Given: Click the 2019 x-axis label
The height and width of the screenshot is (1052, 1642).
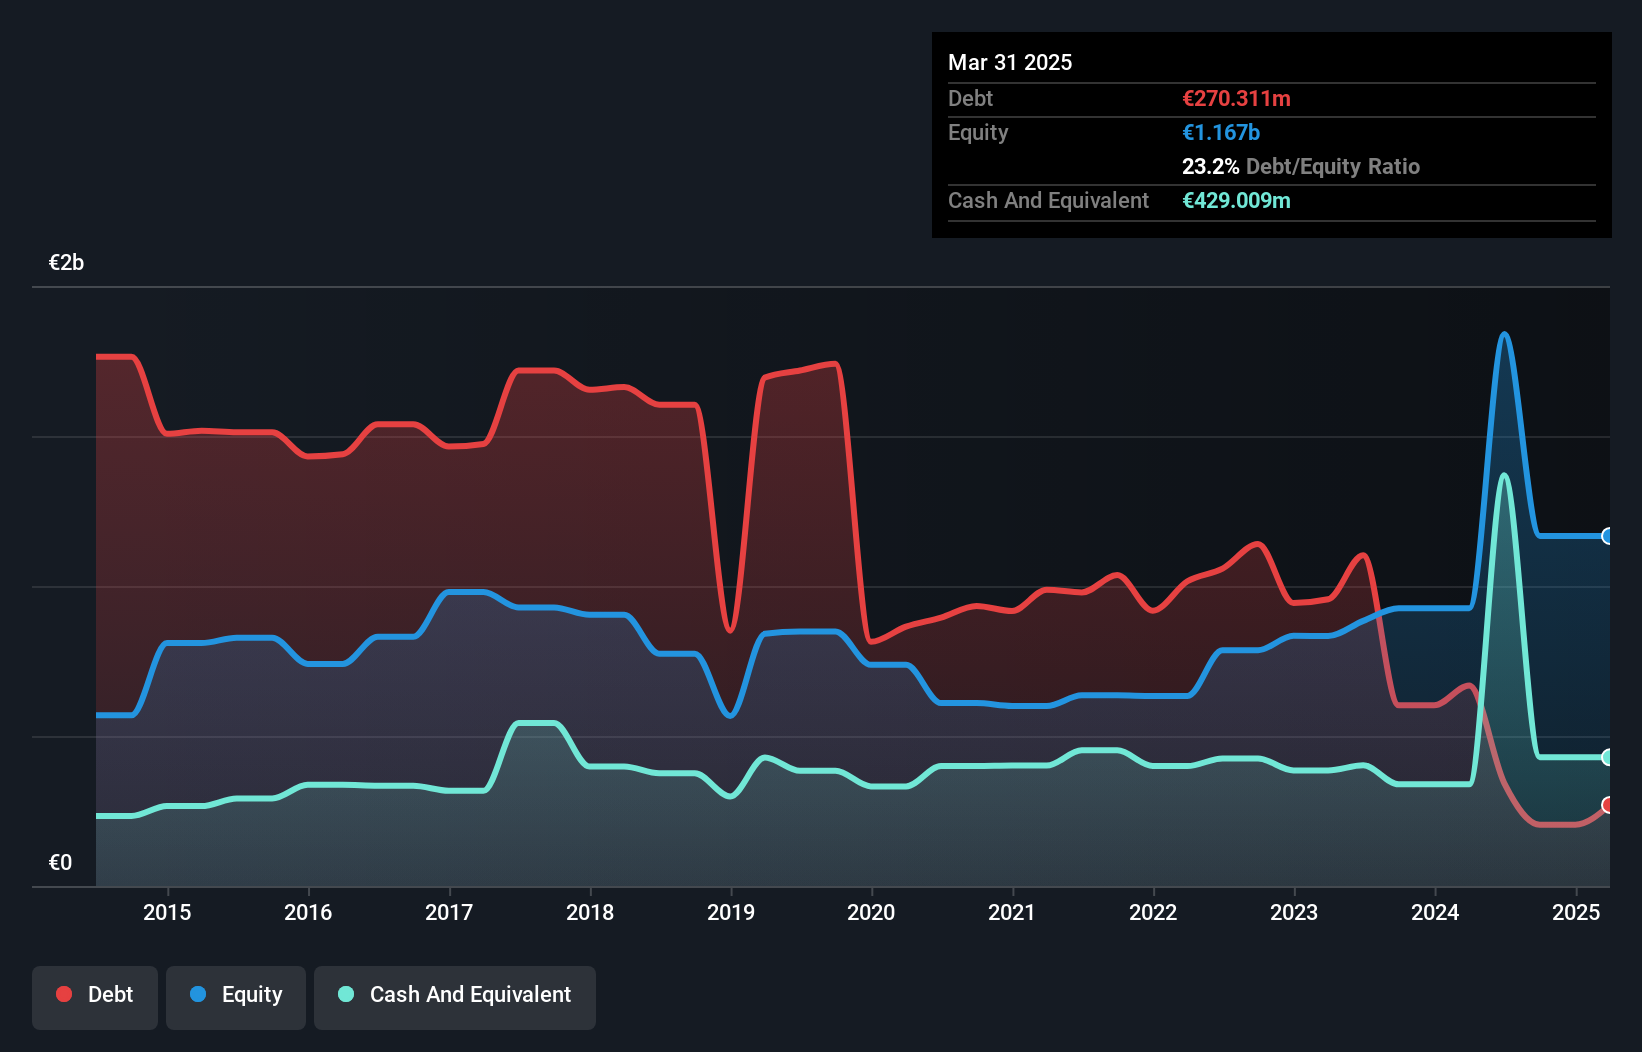Looking at the screenshot, I should pyautogui.click(x=731, y=912).
